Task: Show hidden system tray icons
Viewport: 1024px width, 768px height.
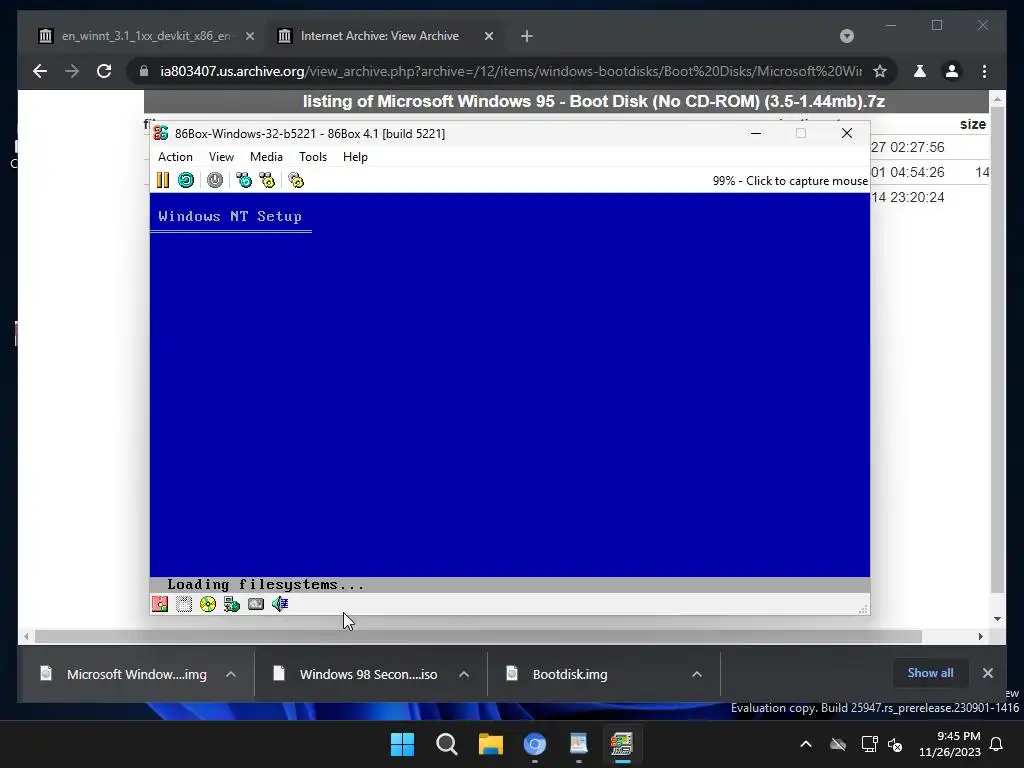Action: 806,744
